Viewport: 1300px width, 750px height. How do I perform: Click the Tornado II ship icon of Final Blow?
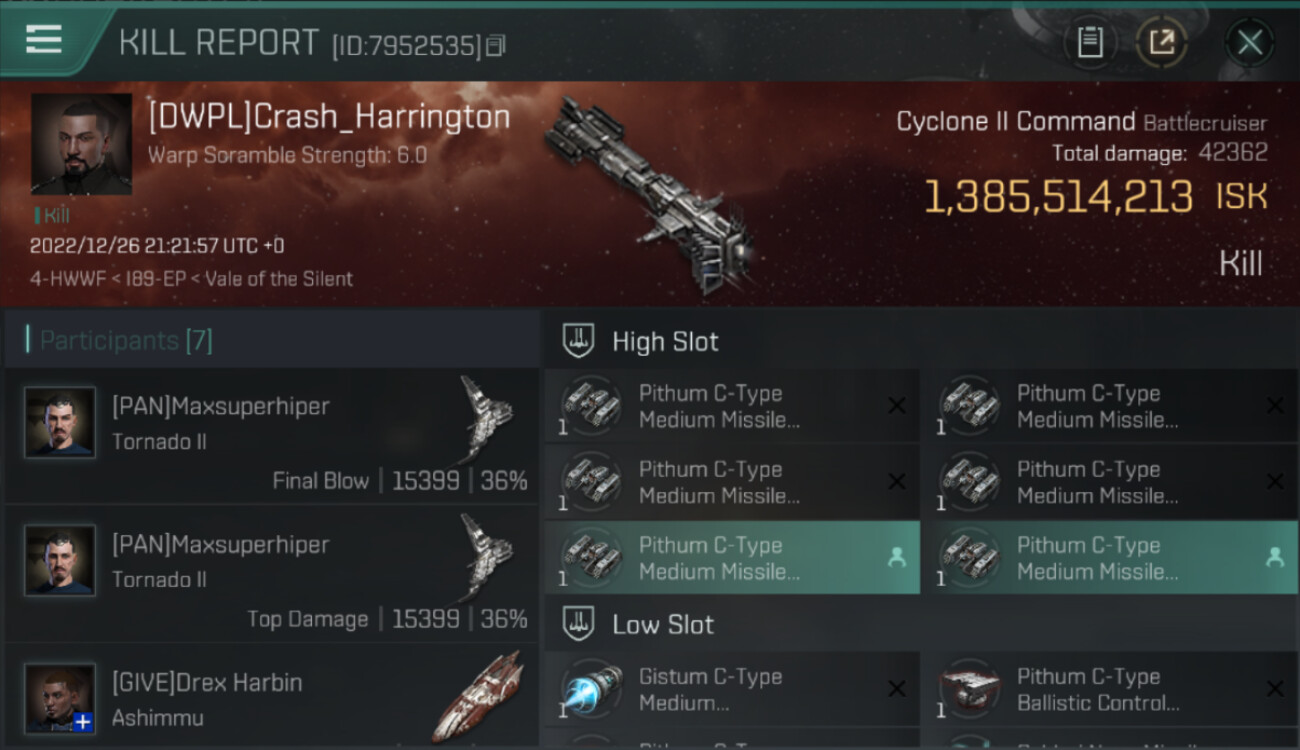485,420
